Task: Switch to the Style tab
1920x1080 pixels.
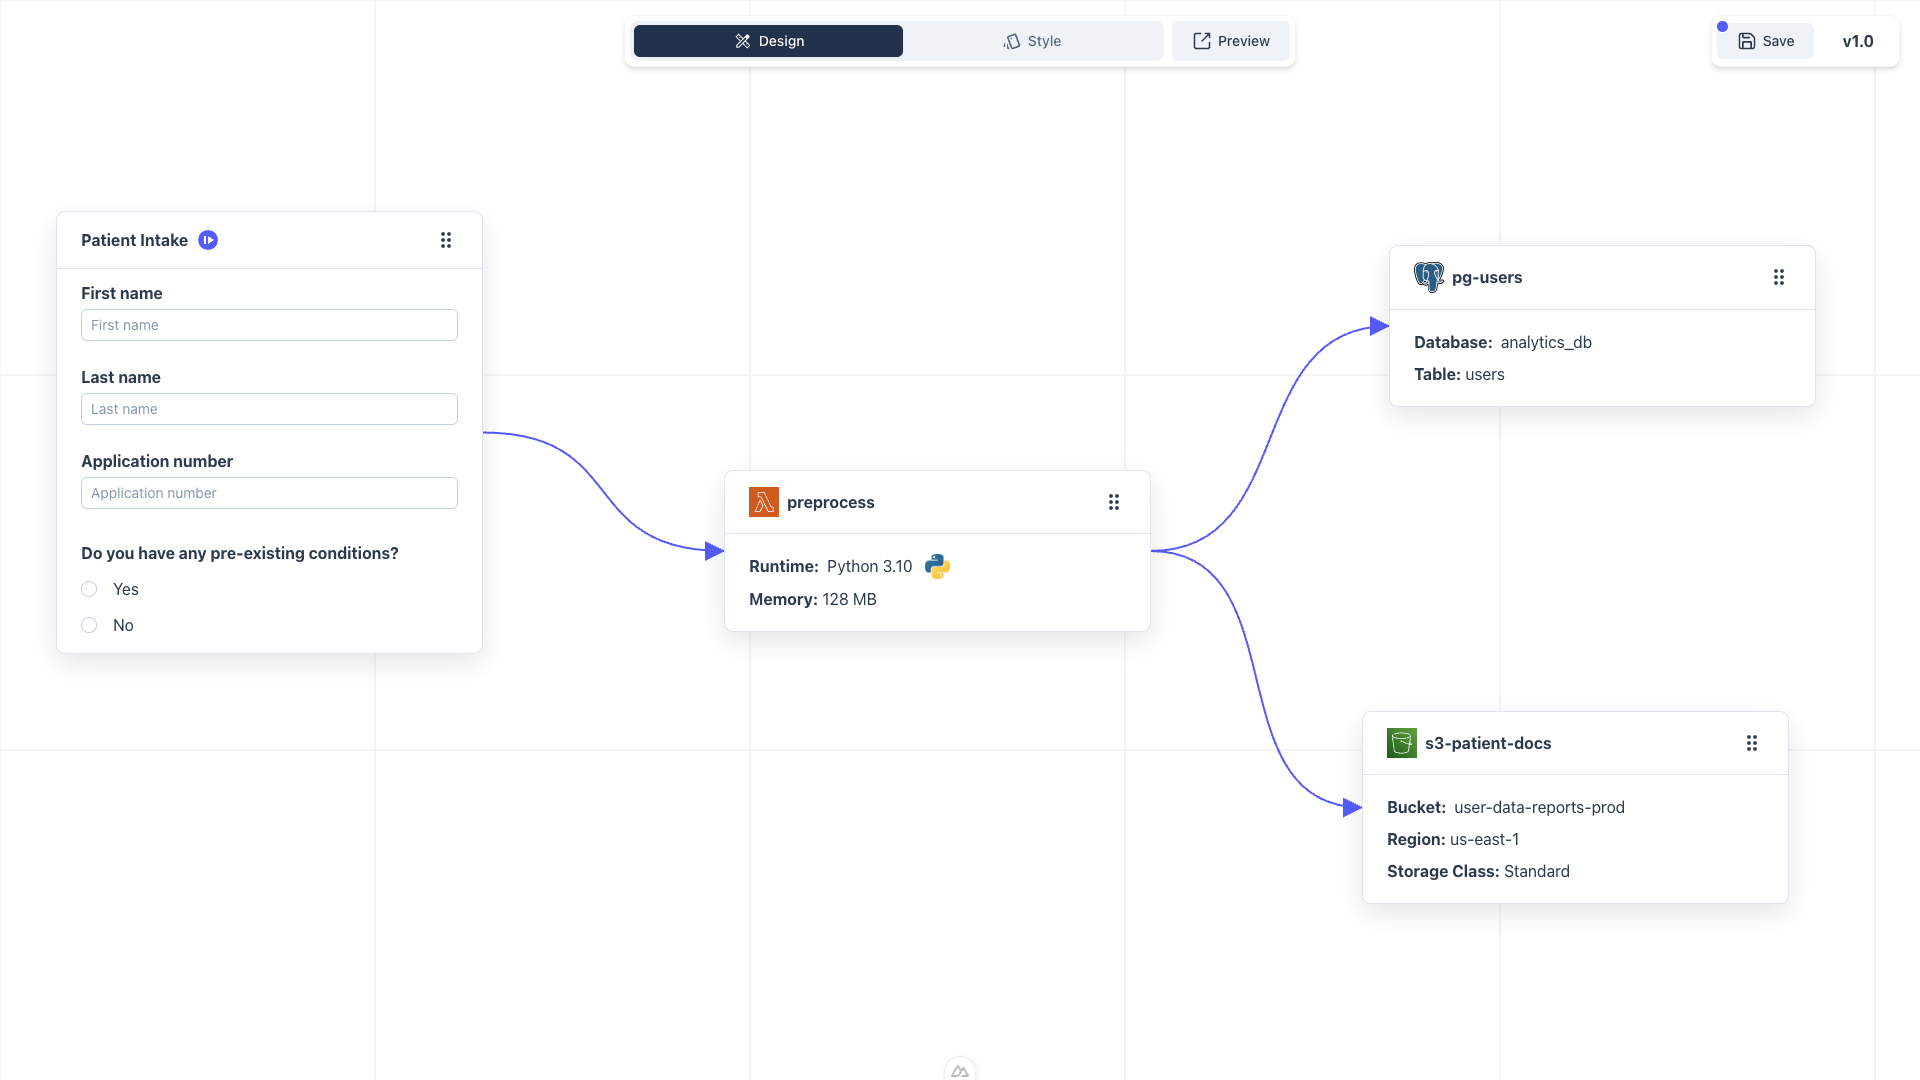Action: 1031,41
